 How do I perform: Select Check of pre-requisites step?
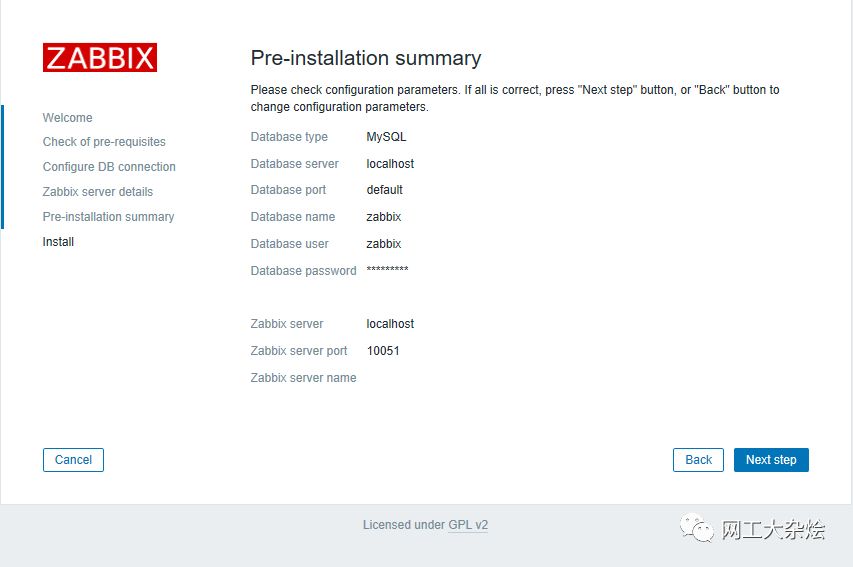click(104, 142)
